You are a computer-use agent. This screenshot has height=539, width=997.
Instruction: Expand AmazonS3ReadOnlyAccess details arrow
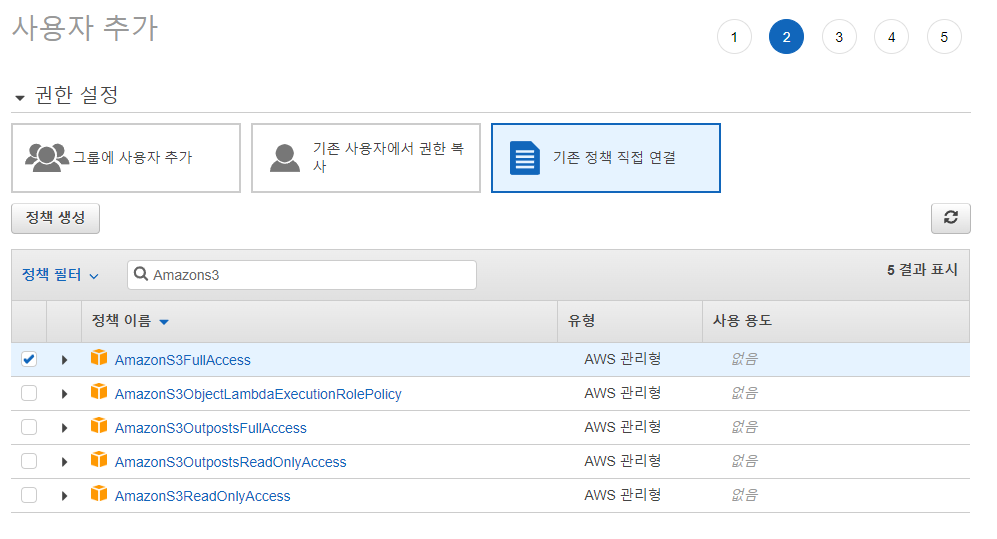click(x=64, y=496)
